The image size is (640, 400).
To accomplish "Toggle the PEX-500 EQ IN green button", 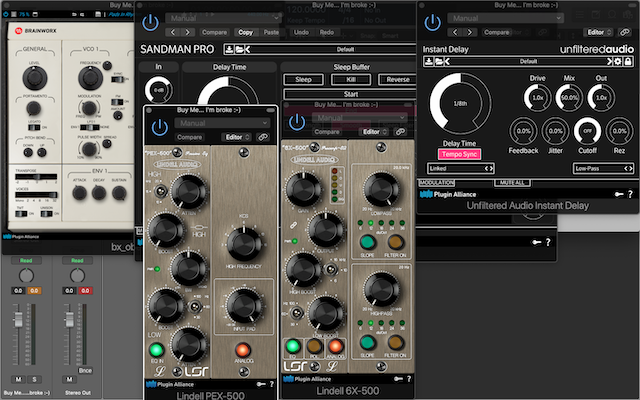I will 156,350.
